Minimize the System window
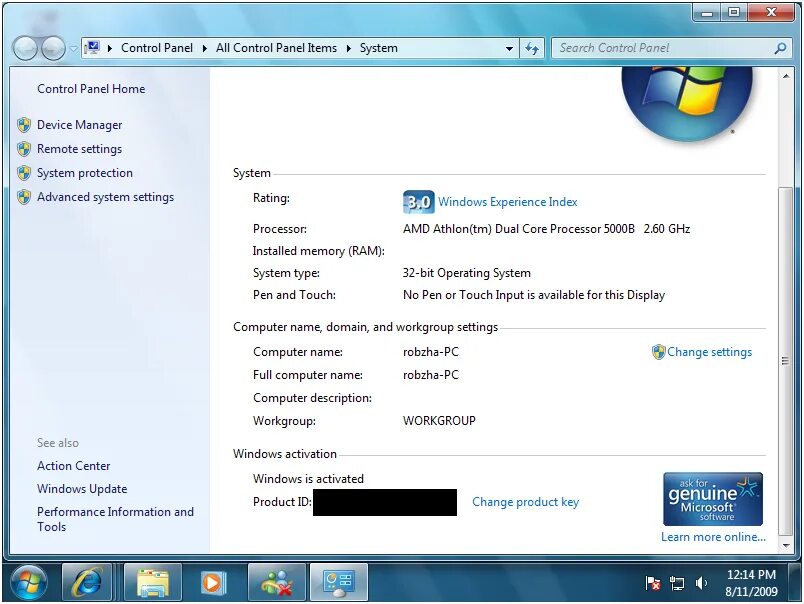Viewport: 804px width, 604px height. coord(707,12)
